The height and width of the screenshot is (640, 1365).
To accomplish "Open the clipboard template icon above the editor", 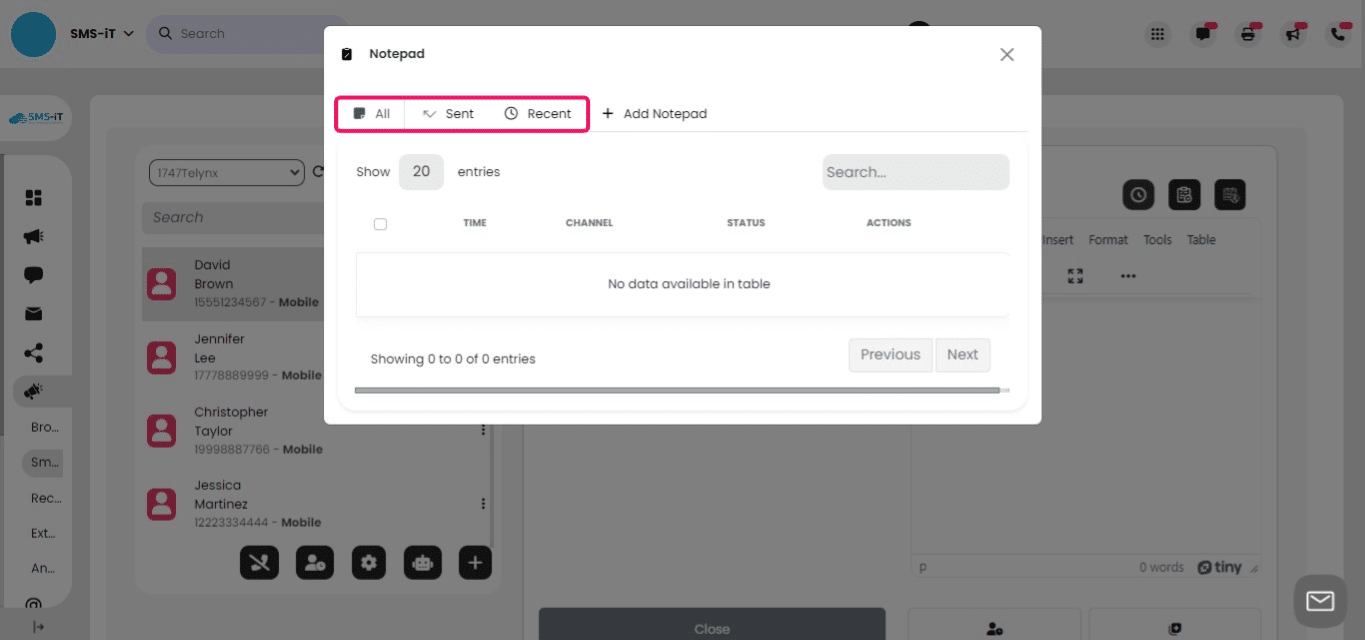I will (1184, 194).
